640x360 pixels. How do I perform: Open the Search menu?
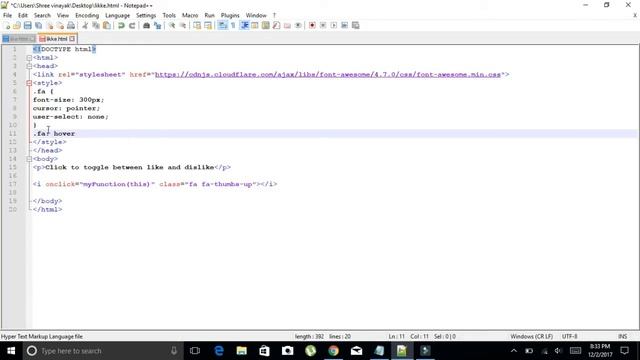pos(42,15)
